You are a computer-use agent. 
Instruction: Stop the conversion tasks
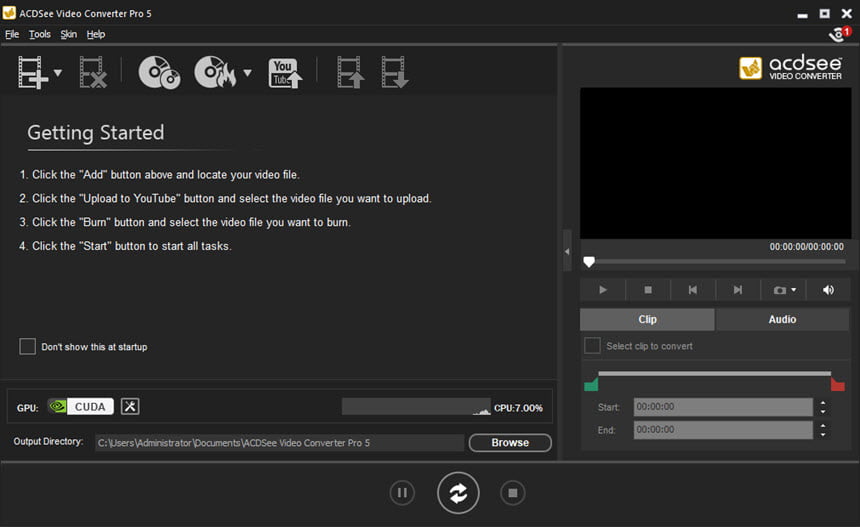coord(512,492)
